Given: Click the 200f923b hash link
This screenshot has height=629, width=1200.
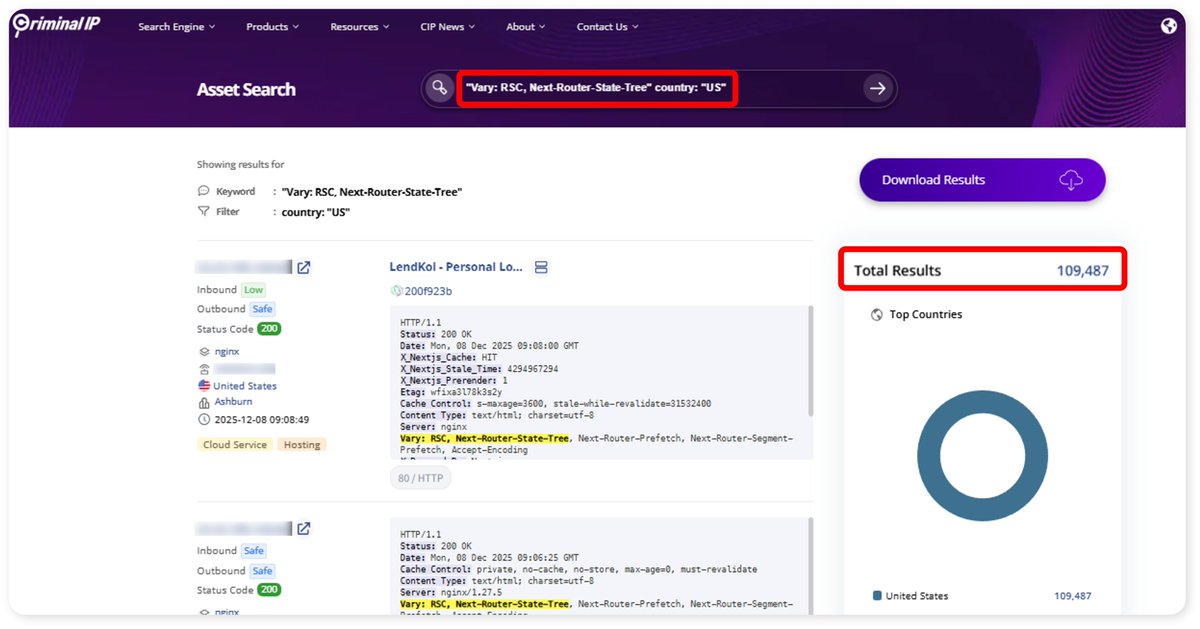Looking at the screenshot, I should click(x=428, y=291).
